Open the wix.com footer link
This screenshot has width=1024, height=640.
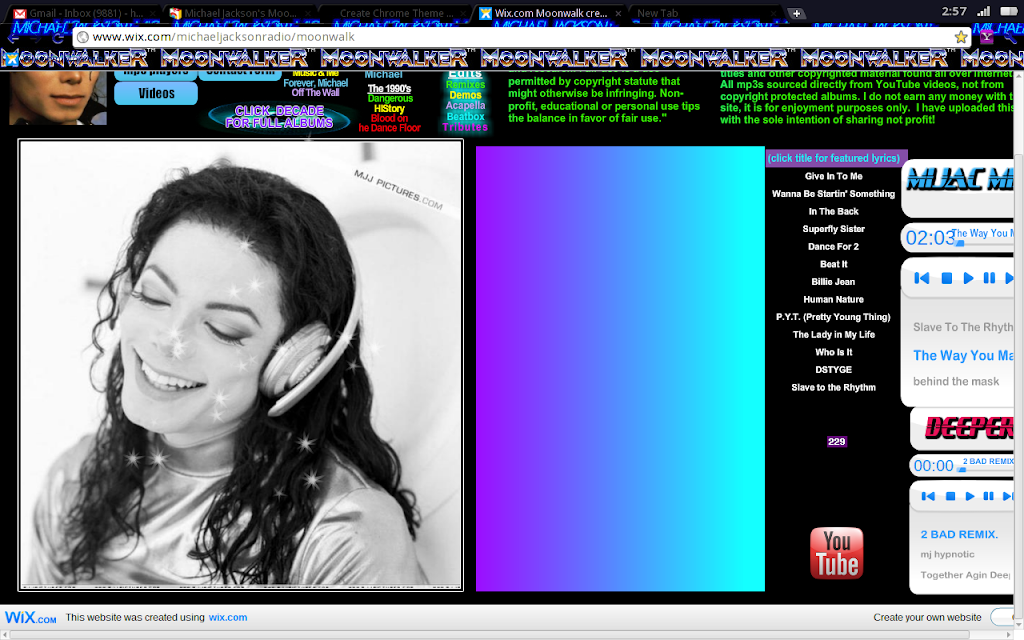click(227, 617)
